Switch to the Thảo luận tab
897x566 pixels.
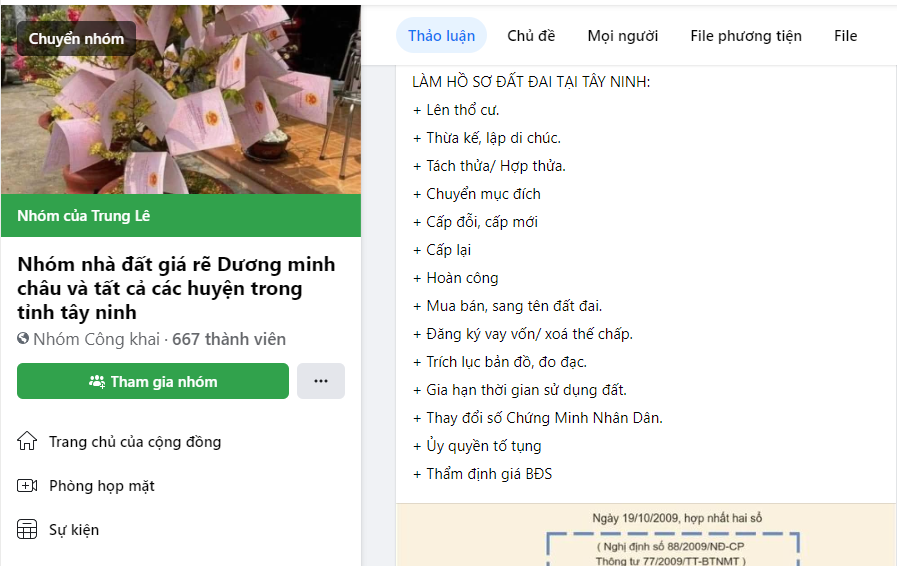tap(441, 36)
